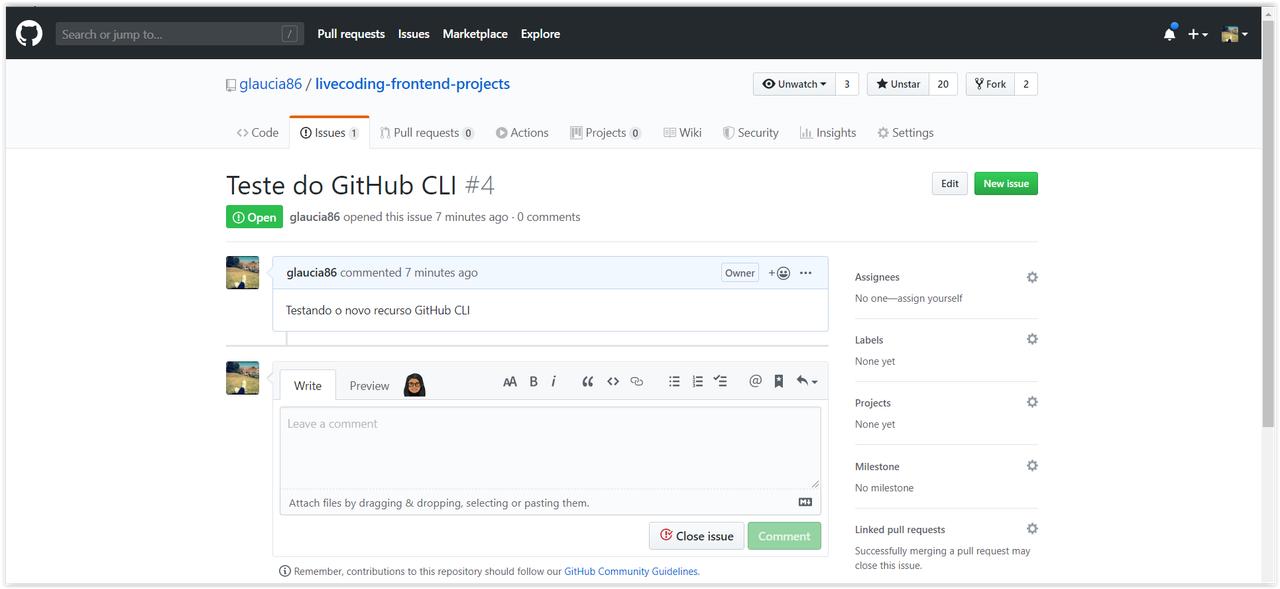The image size is (1280, 589).
Task: Open the saved replies dropdown
Action: point(806,382)
